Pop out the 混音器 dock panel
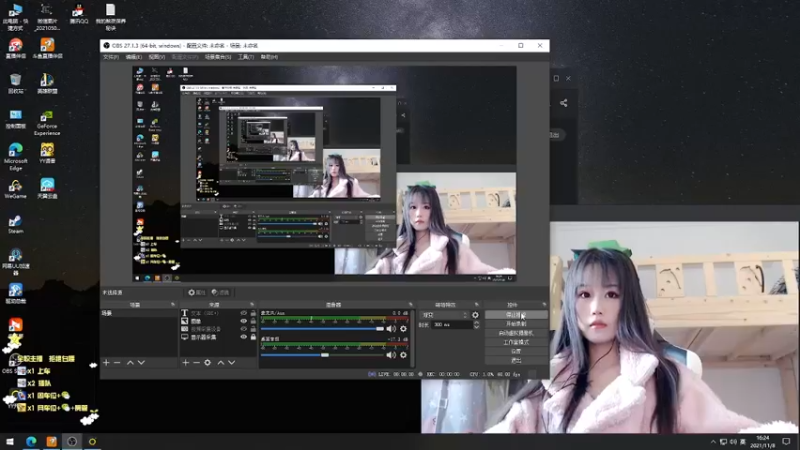The image size is (800, 450). (410, 305)
